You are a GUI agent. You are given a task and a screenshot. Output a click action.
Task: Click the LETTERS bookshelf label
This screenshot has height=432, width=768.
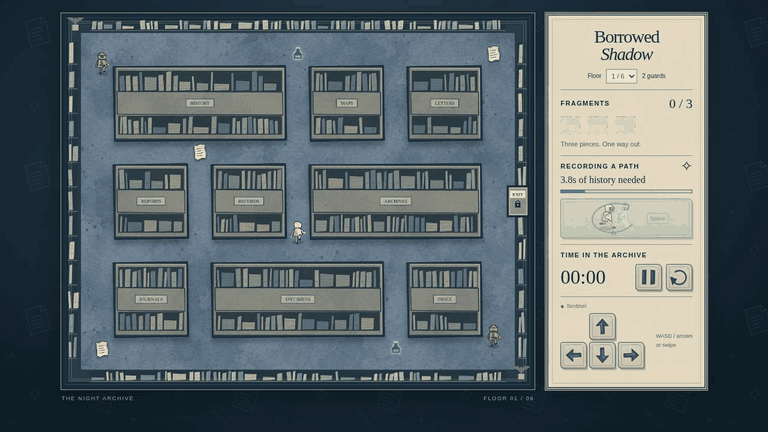pos(445,103)
